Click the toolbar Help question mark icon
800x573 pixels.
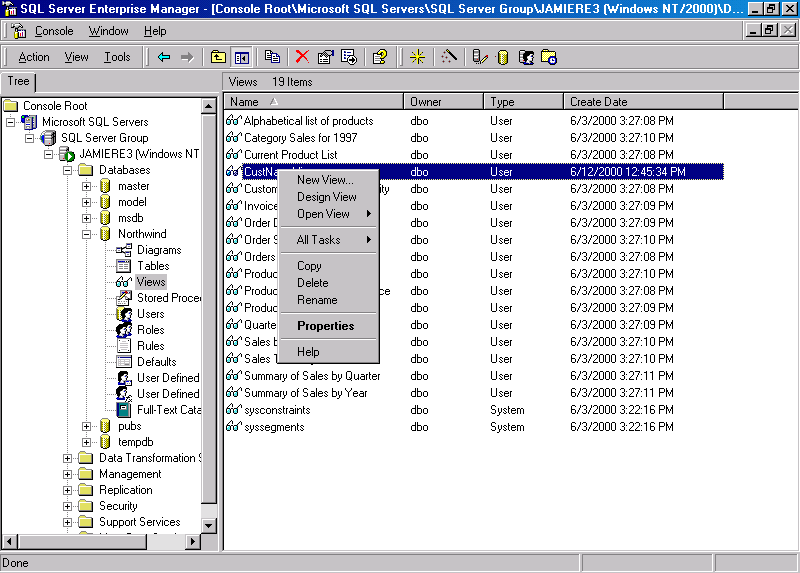[x=380, y=57]
